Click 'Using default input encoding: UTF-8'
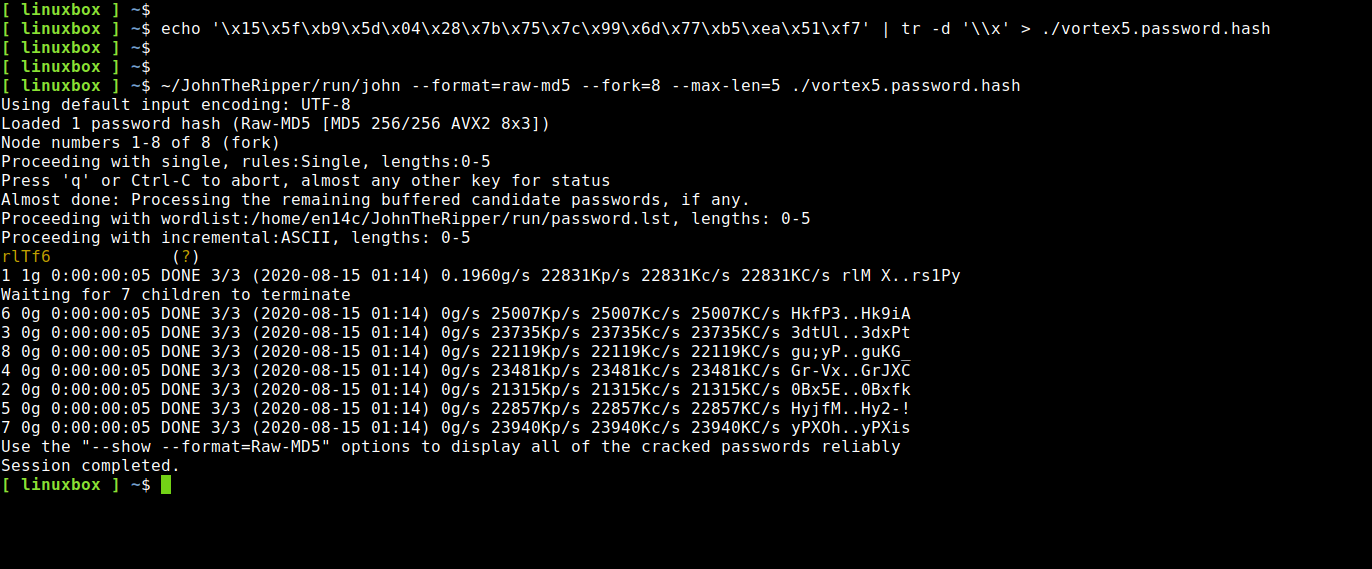Screen dimensions: 1372x569 pyautogui.click(x=175, y=105)
